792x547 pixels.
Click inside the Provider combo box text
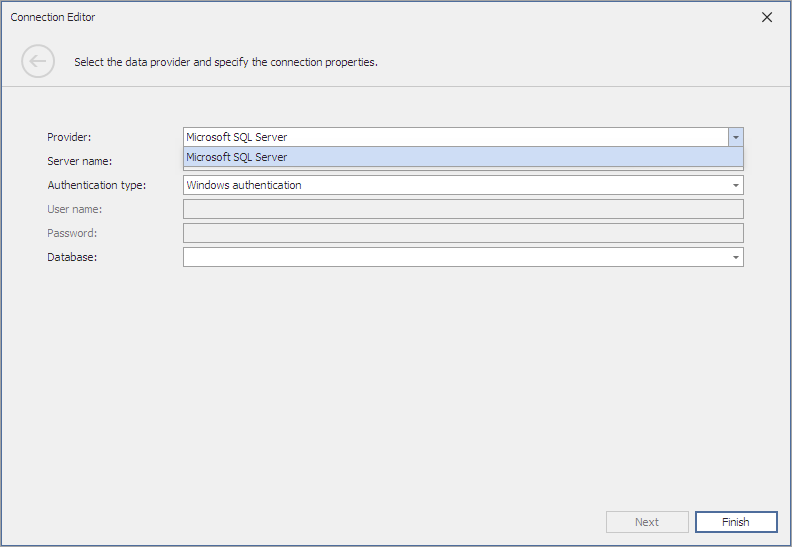(x=456, y=137)
